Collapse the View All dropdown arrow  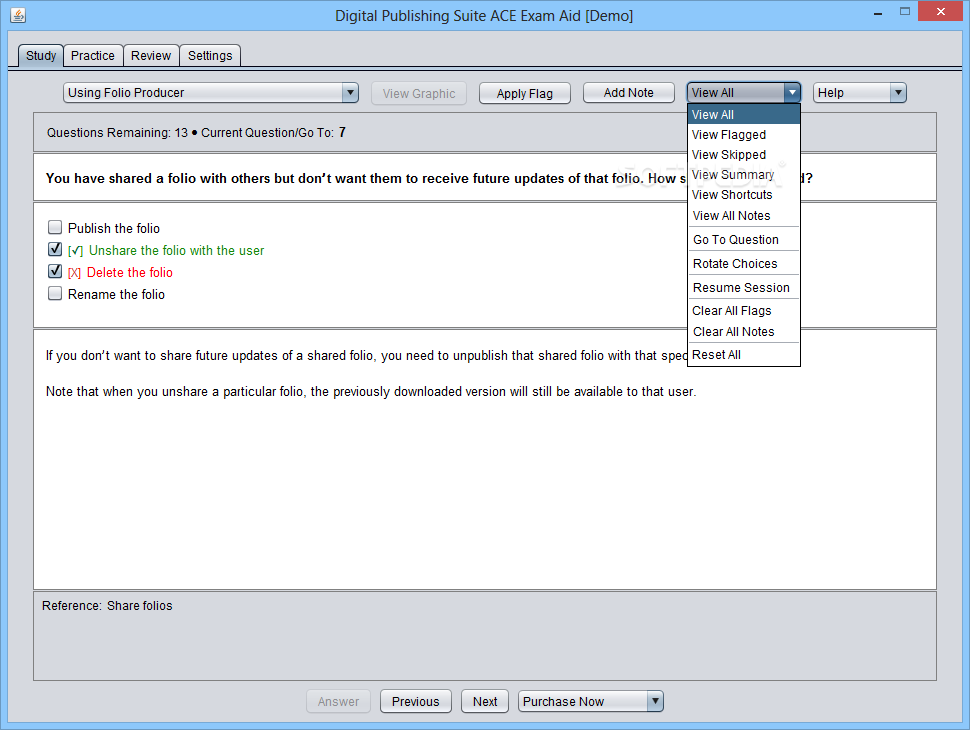click(792, 93)
